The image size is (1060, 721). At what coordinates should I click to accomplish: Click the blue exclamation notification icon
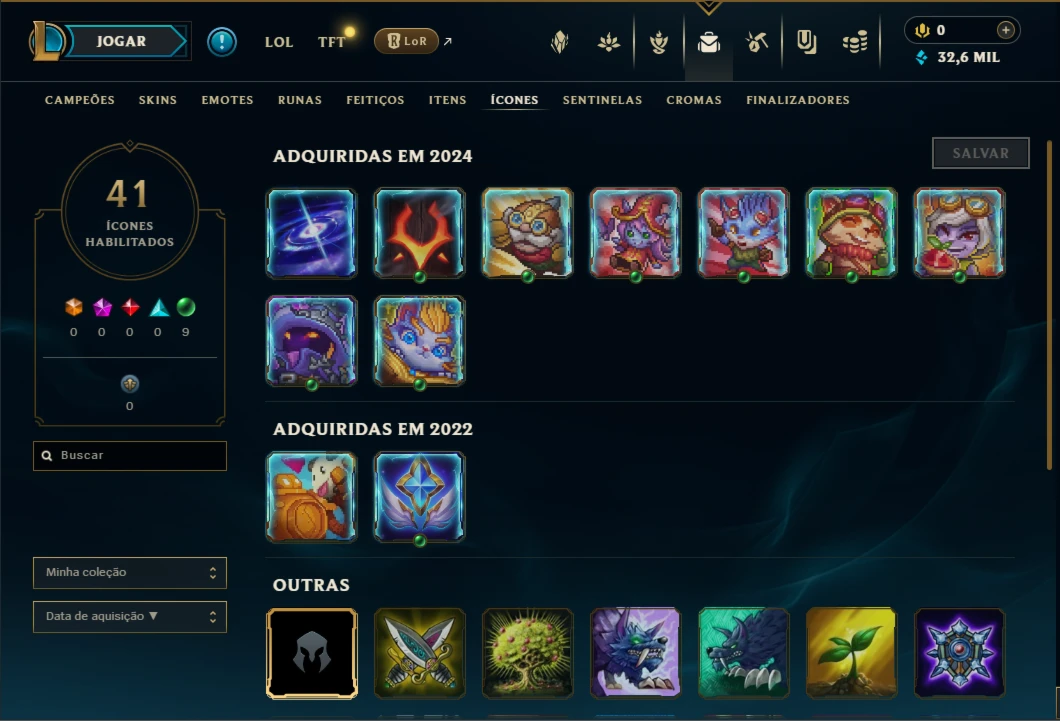click(222, 42)
